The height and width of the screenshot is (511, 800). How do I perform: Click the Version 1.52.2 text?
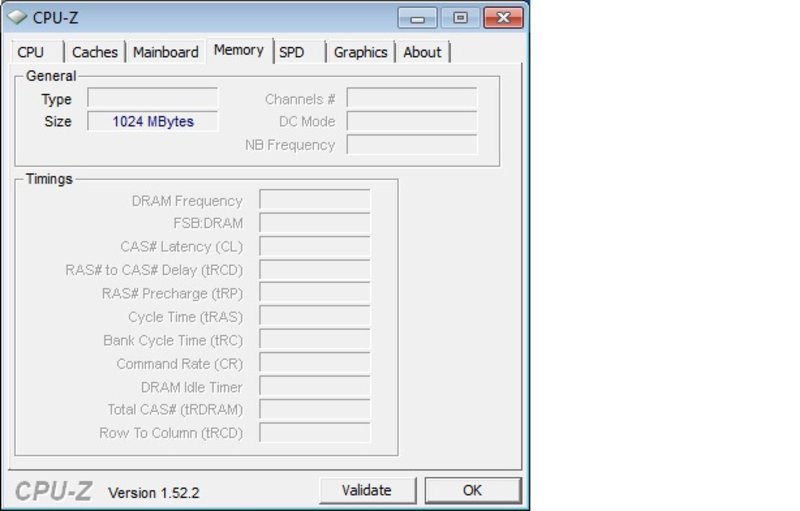click(x=154, y=493)
